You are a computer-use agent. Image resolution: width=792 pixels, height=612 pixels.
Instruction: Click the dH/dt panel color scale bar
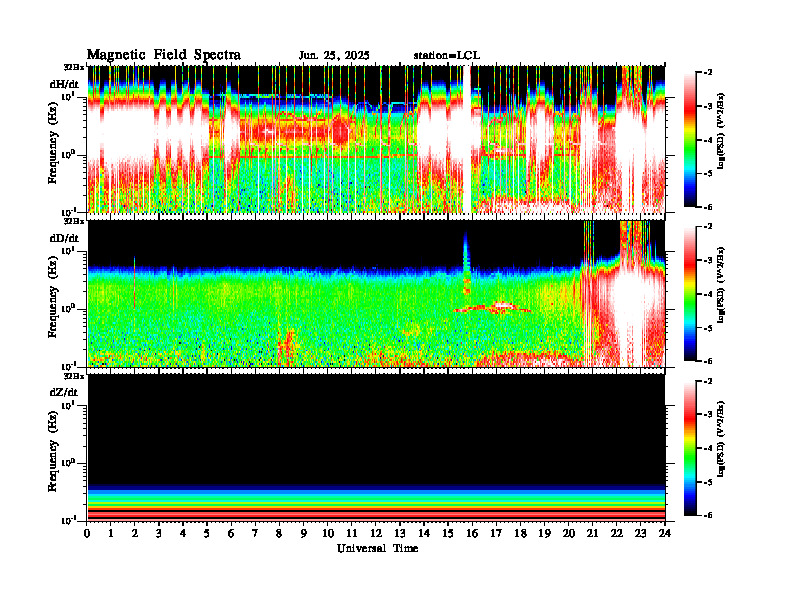(690, 139)
